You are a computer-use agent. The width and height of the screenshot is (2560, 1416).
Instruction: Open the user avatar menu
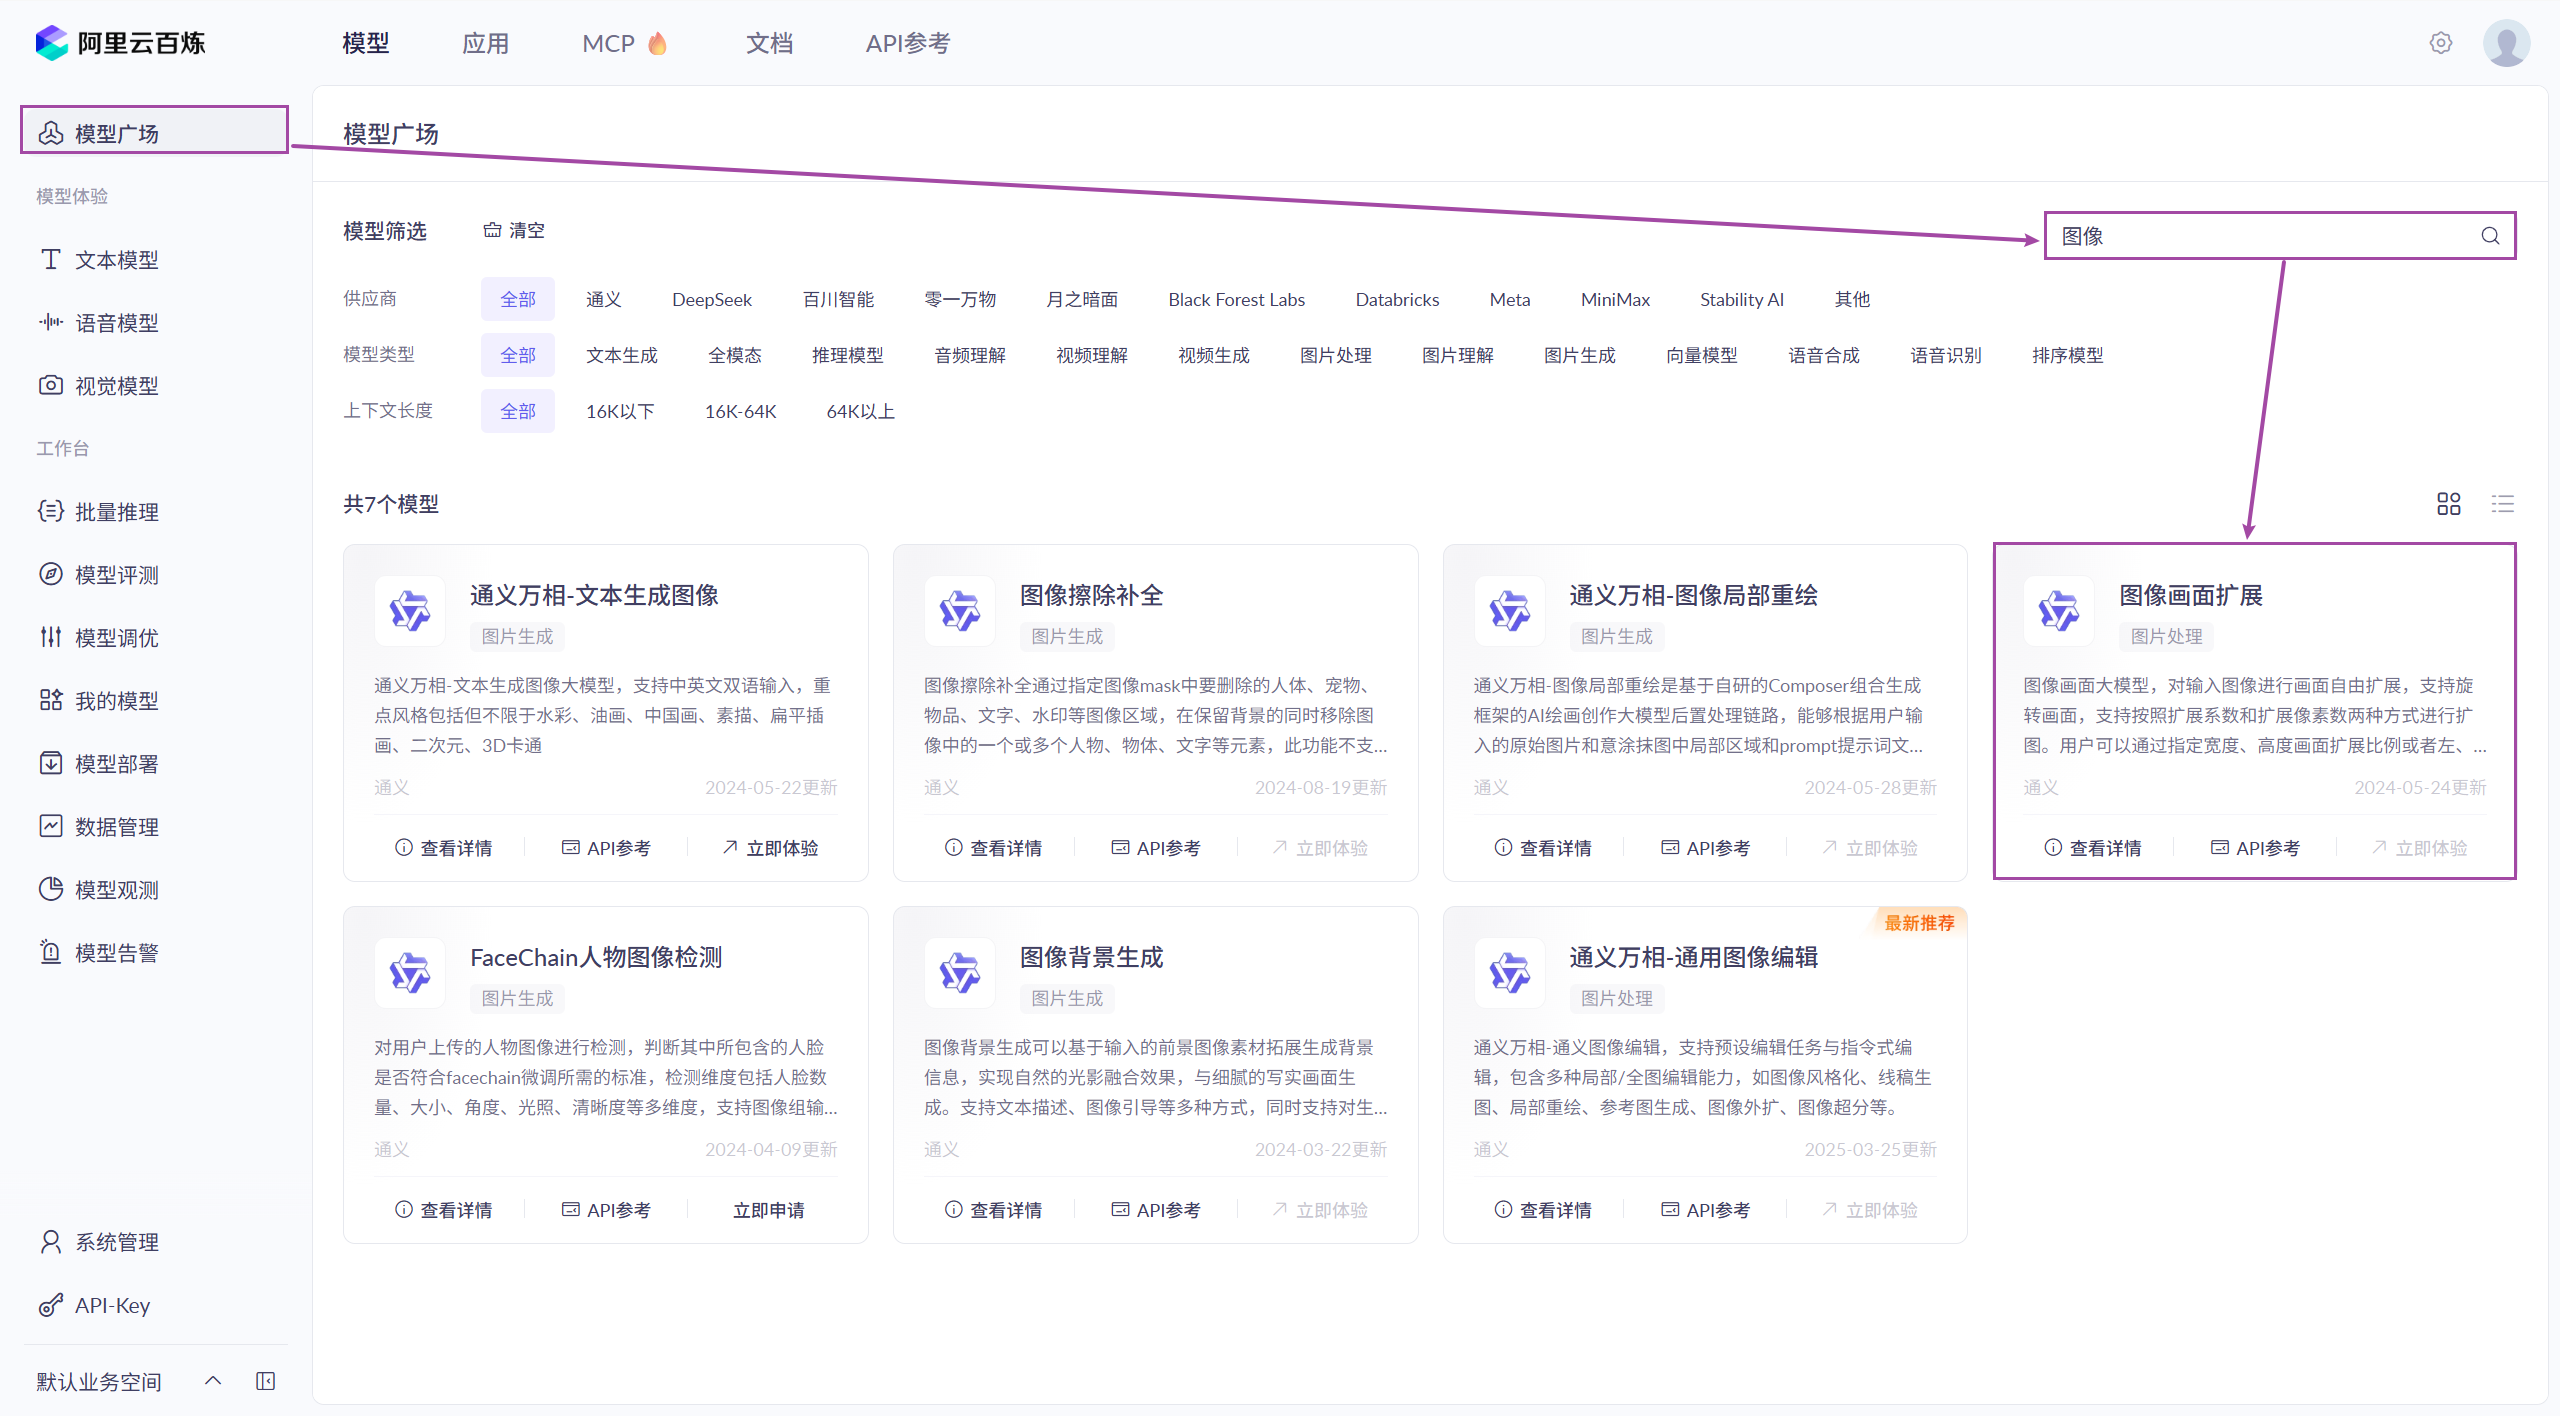point(2506,43)
